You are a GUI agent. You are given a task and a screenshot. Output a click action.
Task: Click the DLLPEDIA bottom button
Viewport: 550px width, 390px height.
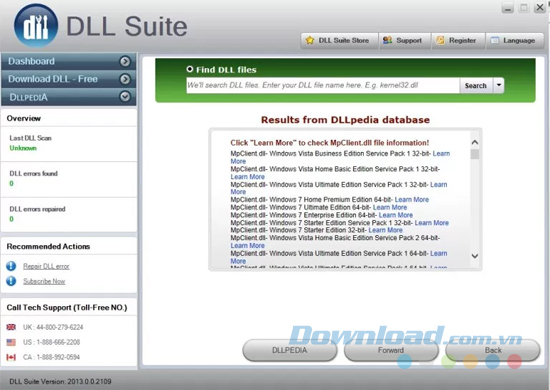(290, 350)
